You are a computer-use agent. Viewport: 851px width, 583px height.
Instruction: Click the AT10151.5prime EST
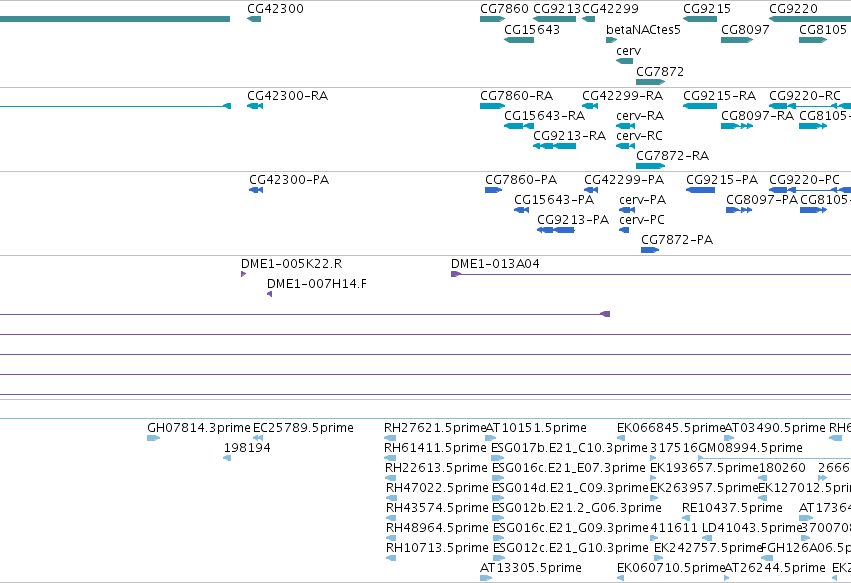tap(491, 438)
